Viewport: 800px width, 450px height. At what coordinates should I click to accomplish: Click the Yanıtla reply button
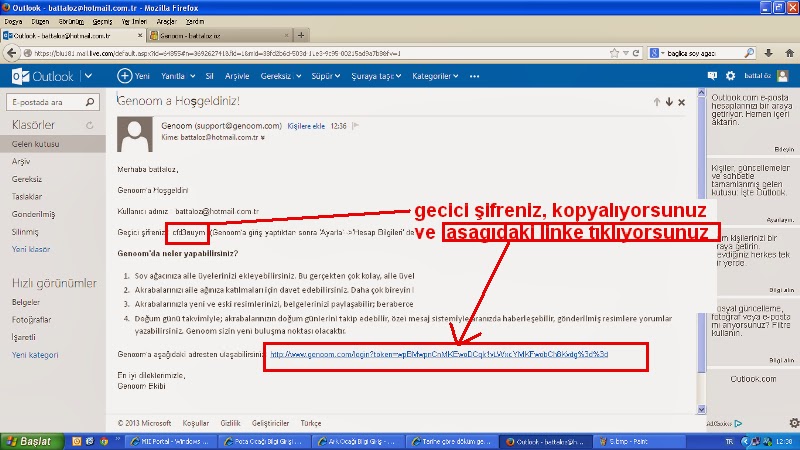click(172, 76)
